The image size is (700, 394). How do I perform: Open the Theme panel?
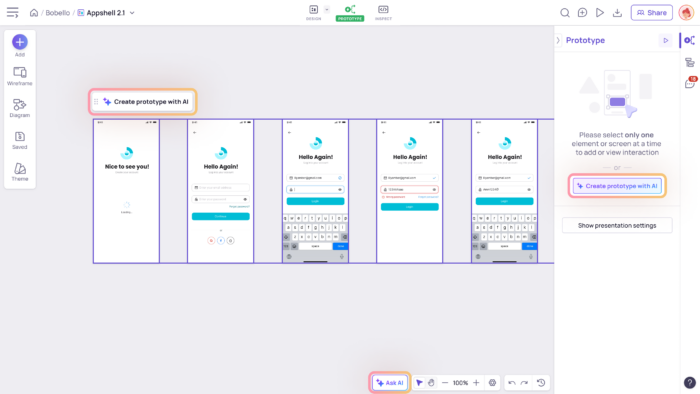click(x=20, y=172)
